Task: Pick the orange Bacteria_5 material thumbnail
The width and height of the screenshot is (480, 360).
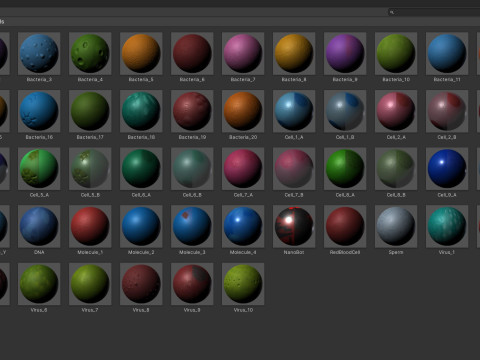Action: (x=141, y=53)
